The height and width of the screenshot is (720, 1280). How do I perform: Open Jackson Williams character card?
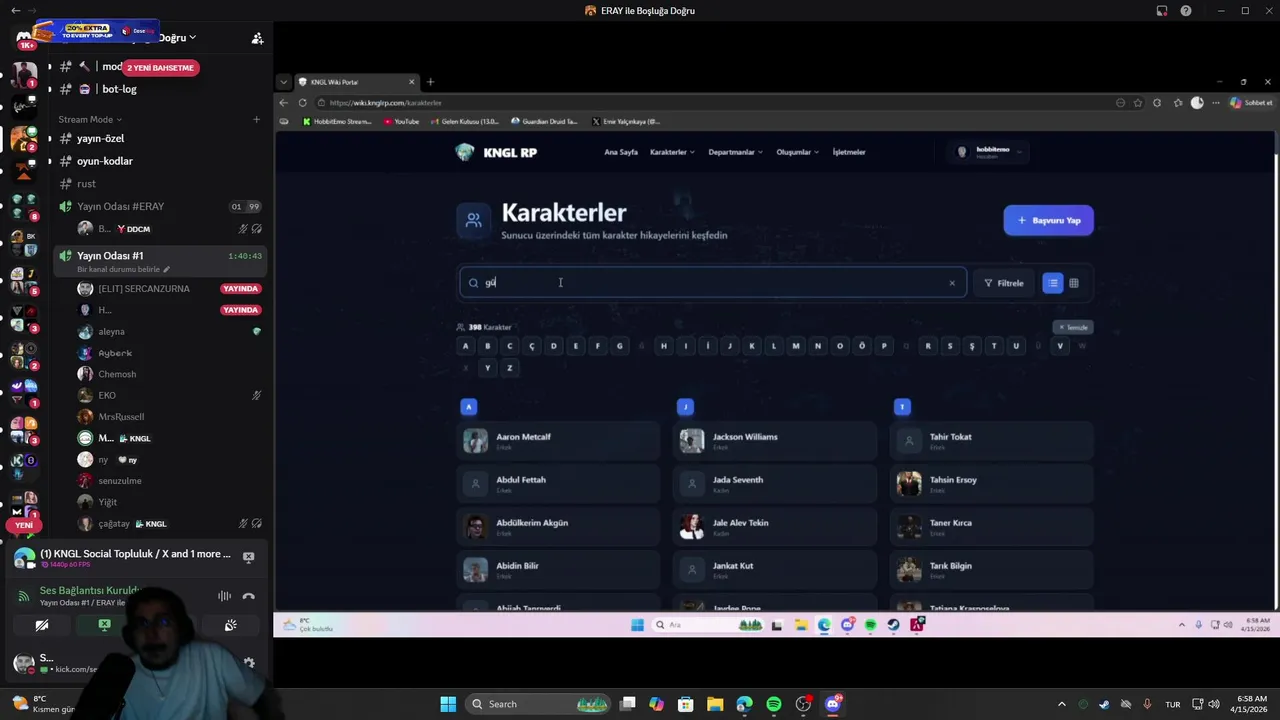[x=775, y=440]
